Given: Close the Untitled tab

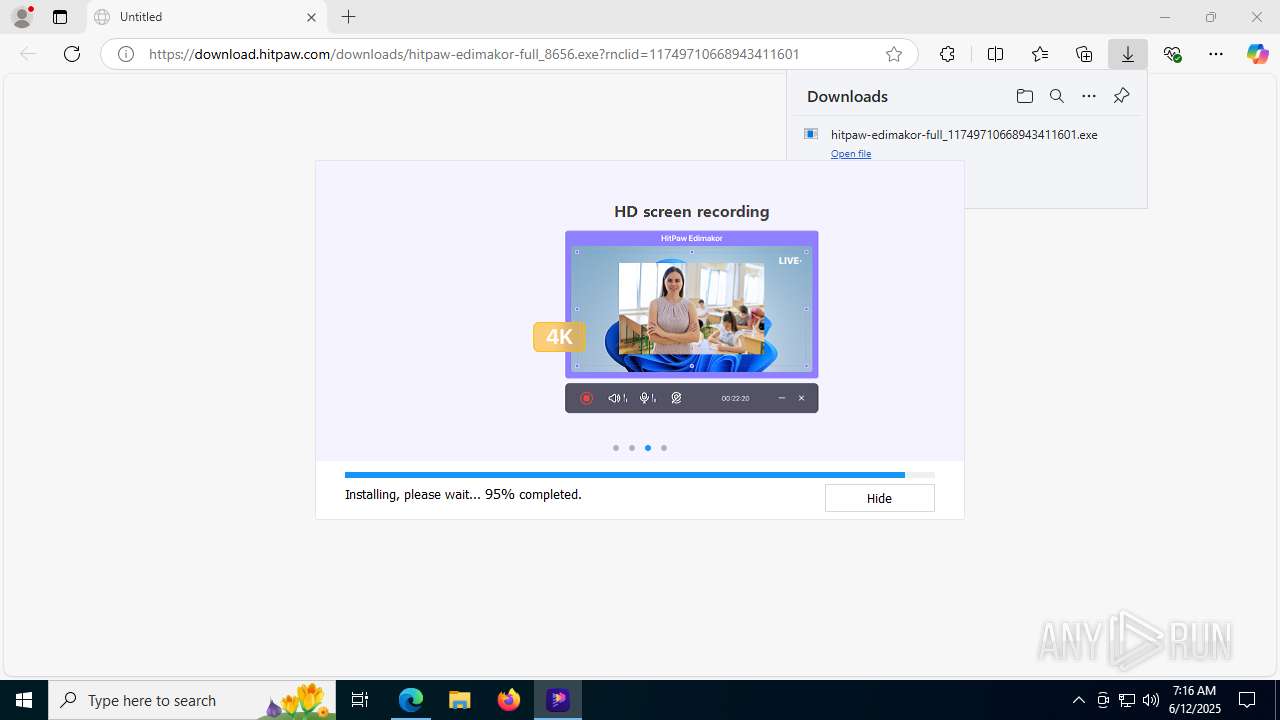Looking at the screenshot, I should [x=311, y=17].
